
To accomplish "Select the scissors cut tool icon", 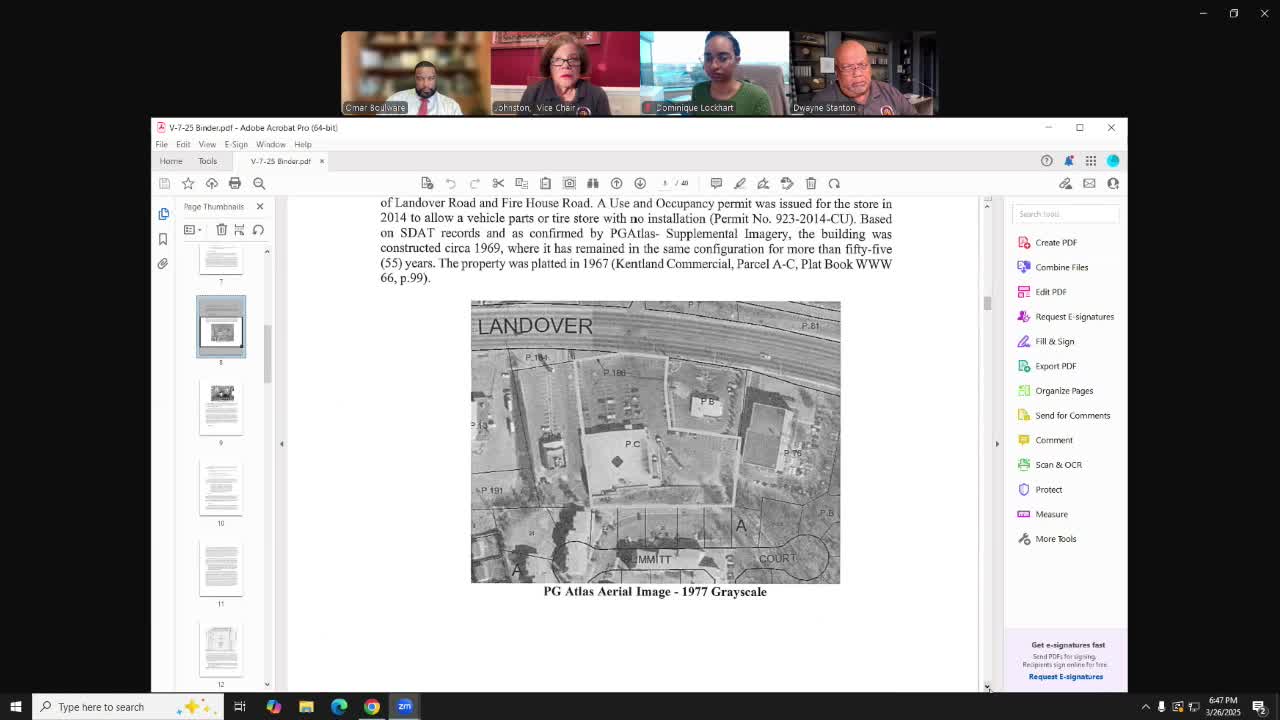I will (x=498, y=183).
